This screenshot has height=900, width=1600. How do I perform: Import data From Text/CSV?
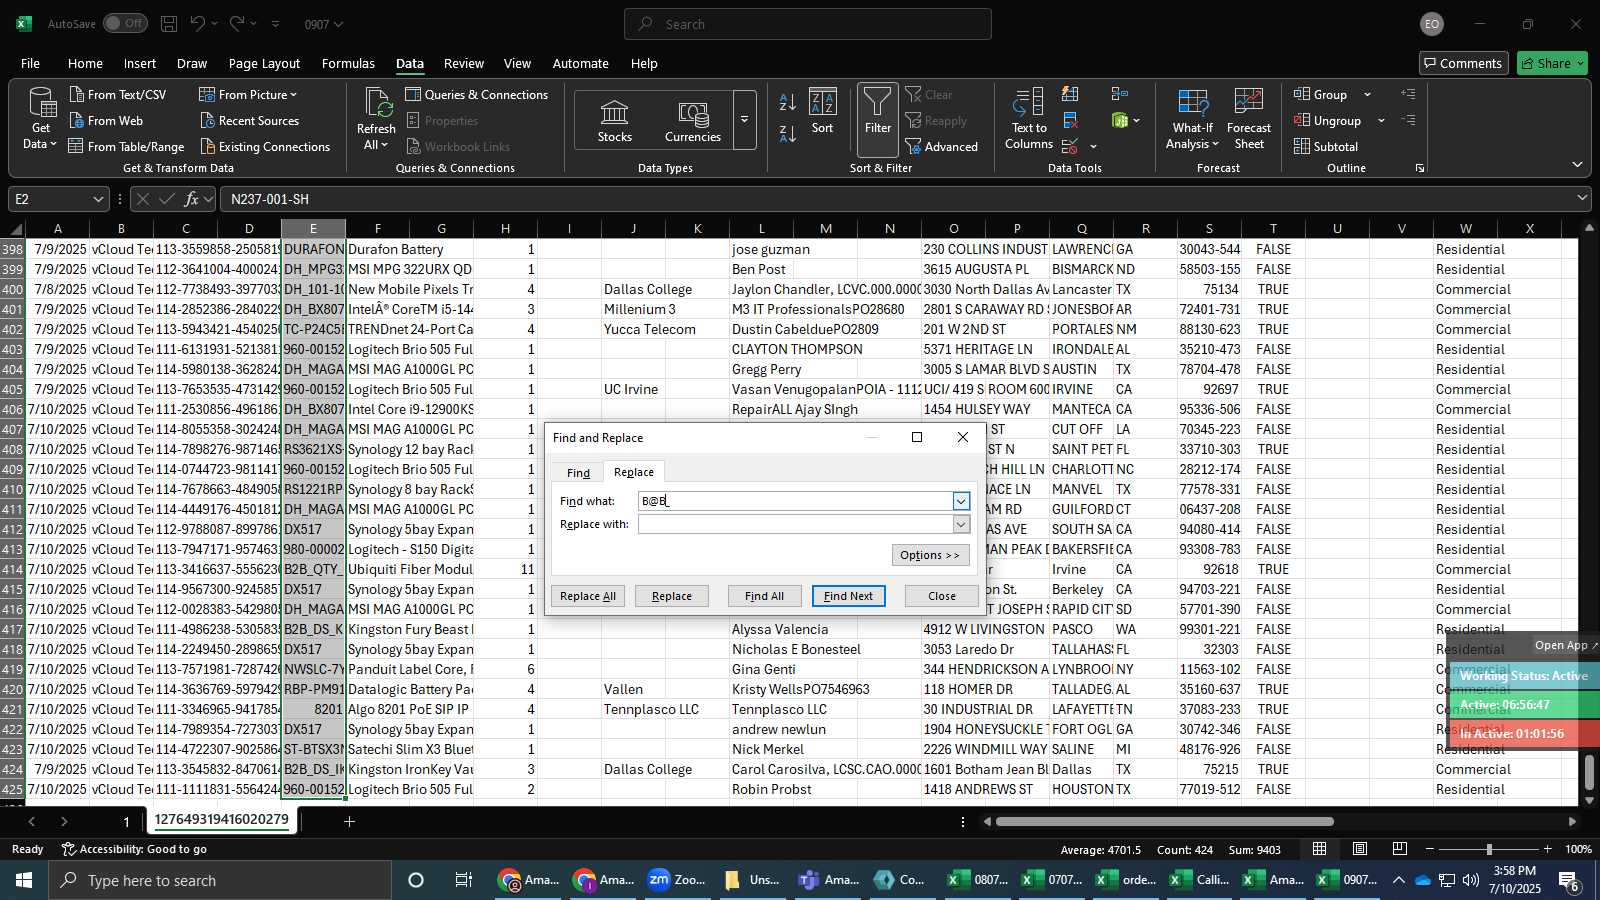tap(118, 94)
